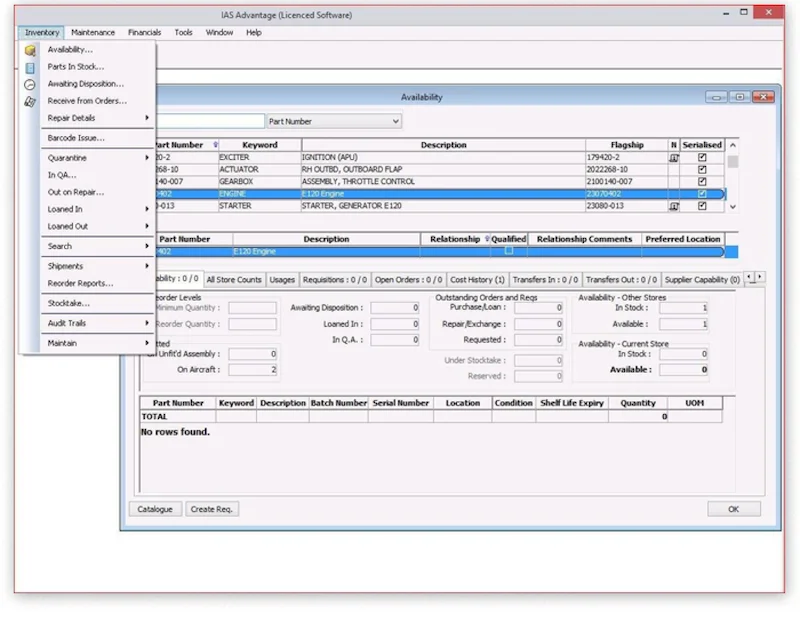The image size is (800, 623).
Task: Click the notes icon in EXCITER row
Action: click(674, 158)
